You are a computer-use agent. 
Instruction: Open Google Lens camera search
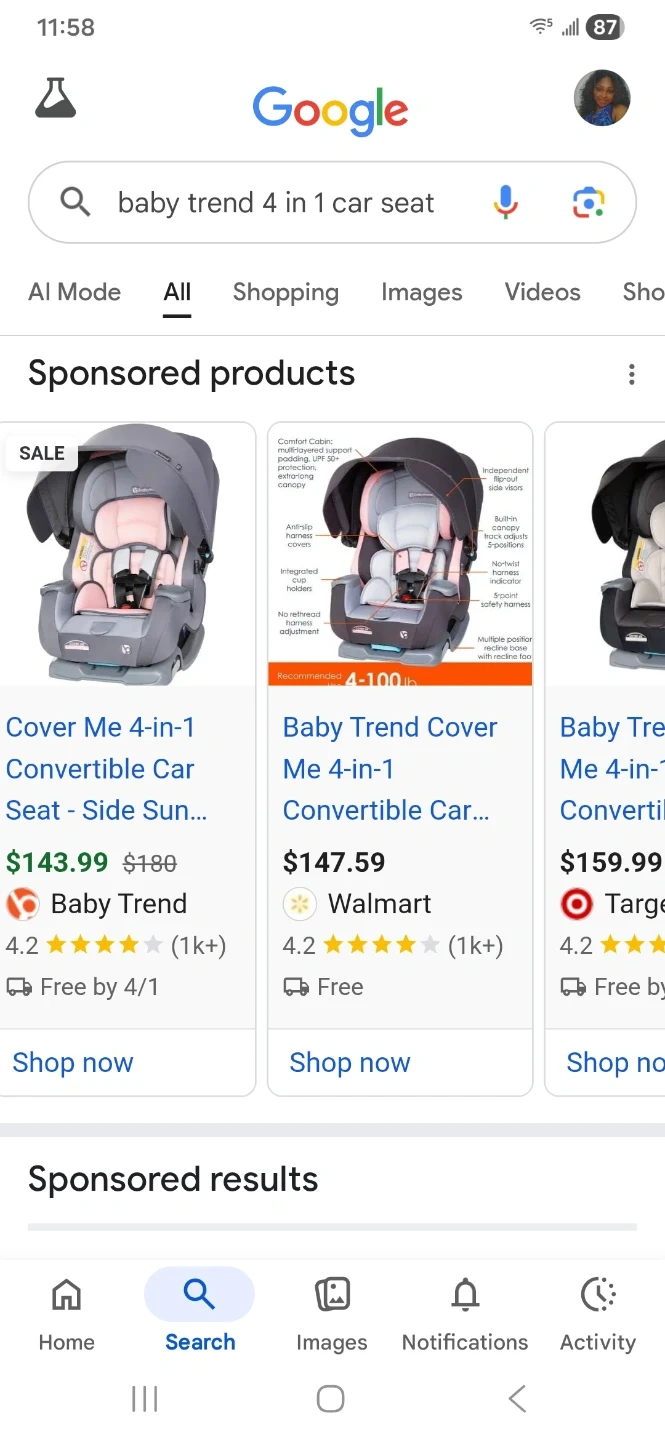click(x=589, y=203)
